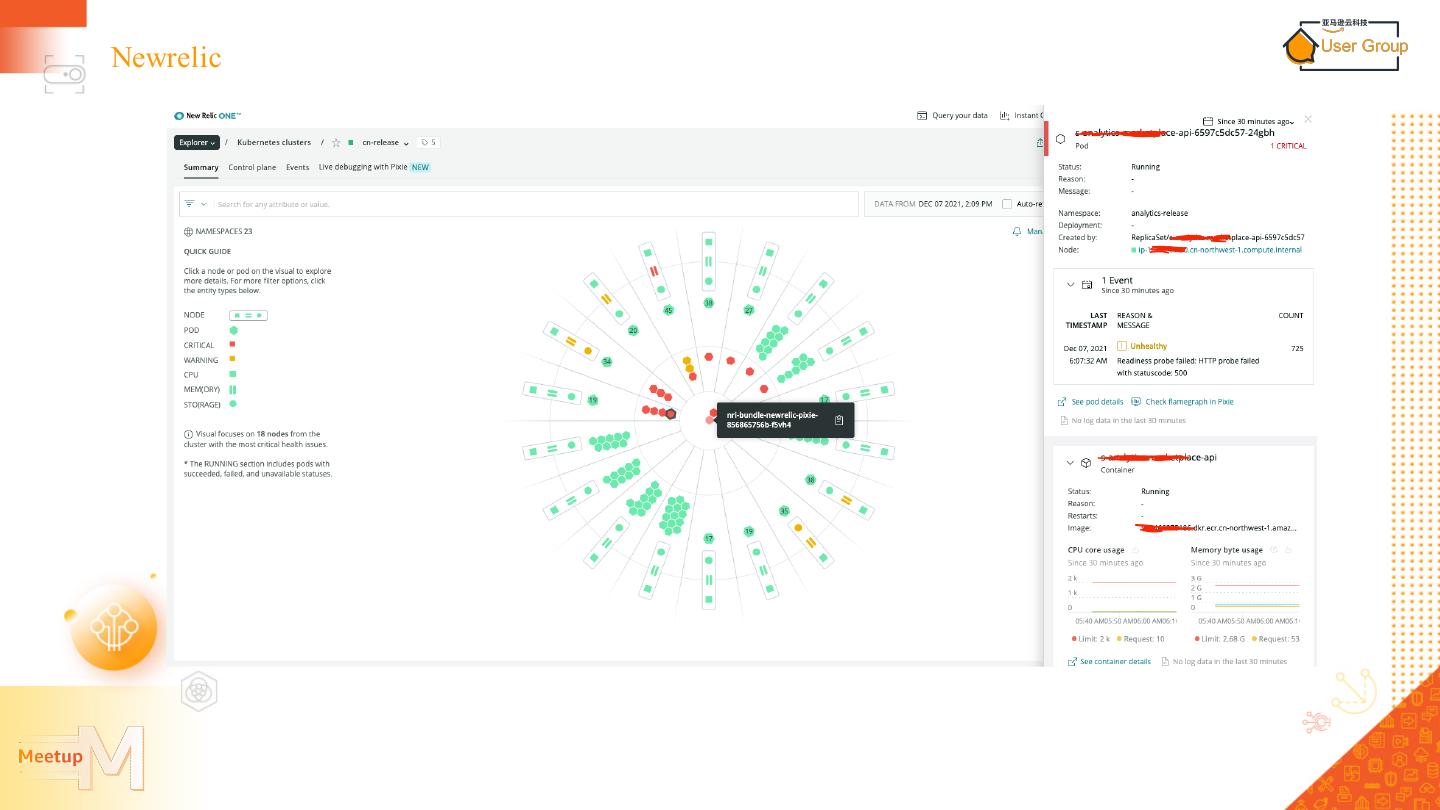The width and height of the screenshot is (1440, 810).
Task: Click the NAMESPACES 23 label
Action: 224,232
